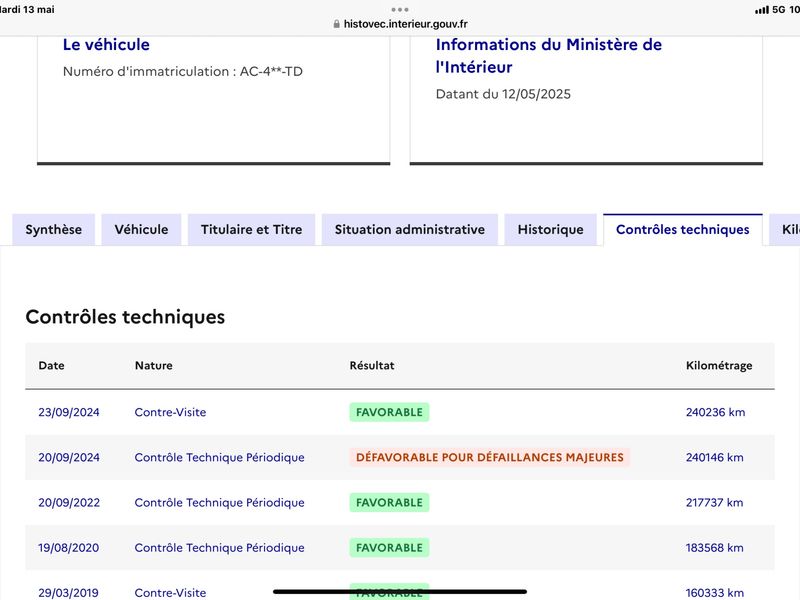Click 'Datant du 12/05/2025' text
800x600 pixels.
(x=503, y=94)
